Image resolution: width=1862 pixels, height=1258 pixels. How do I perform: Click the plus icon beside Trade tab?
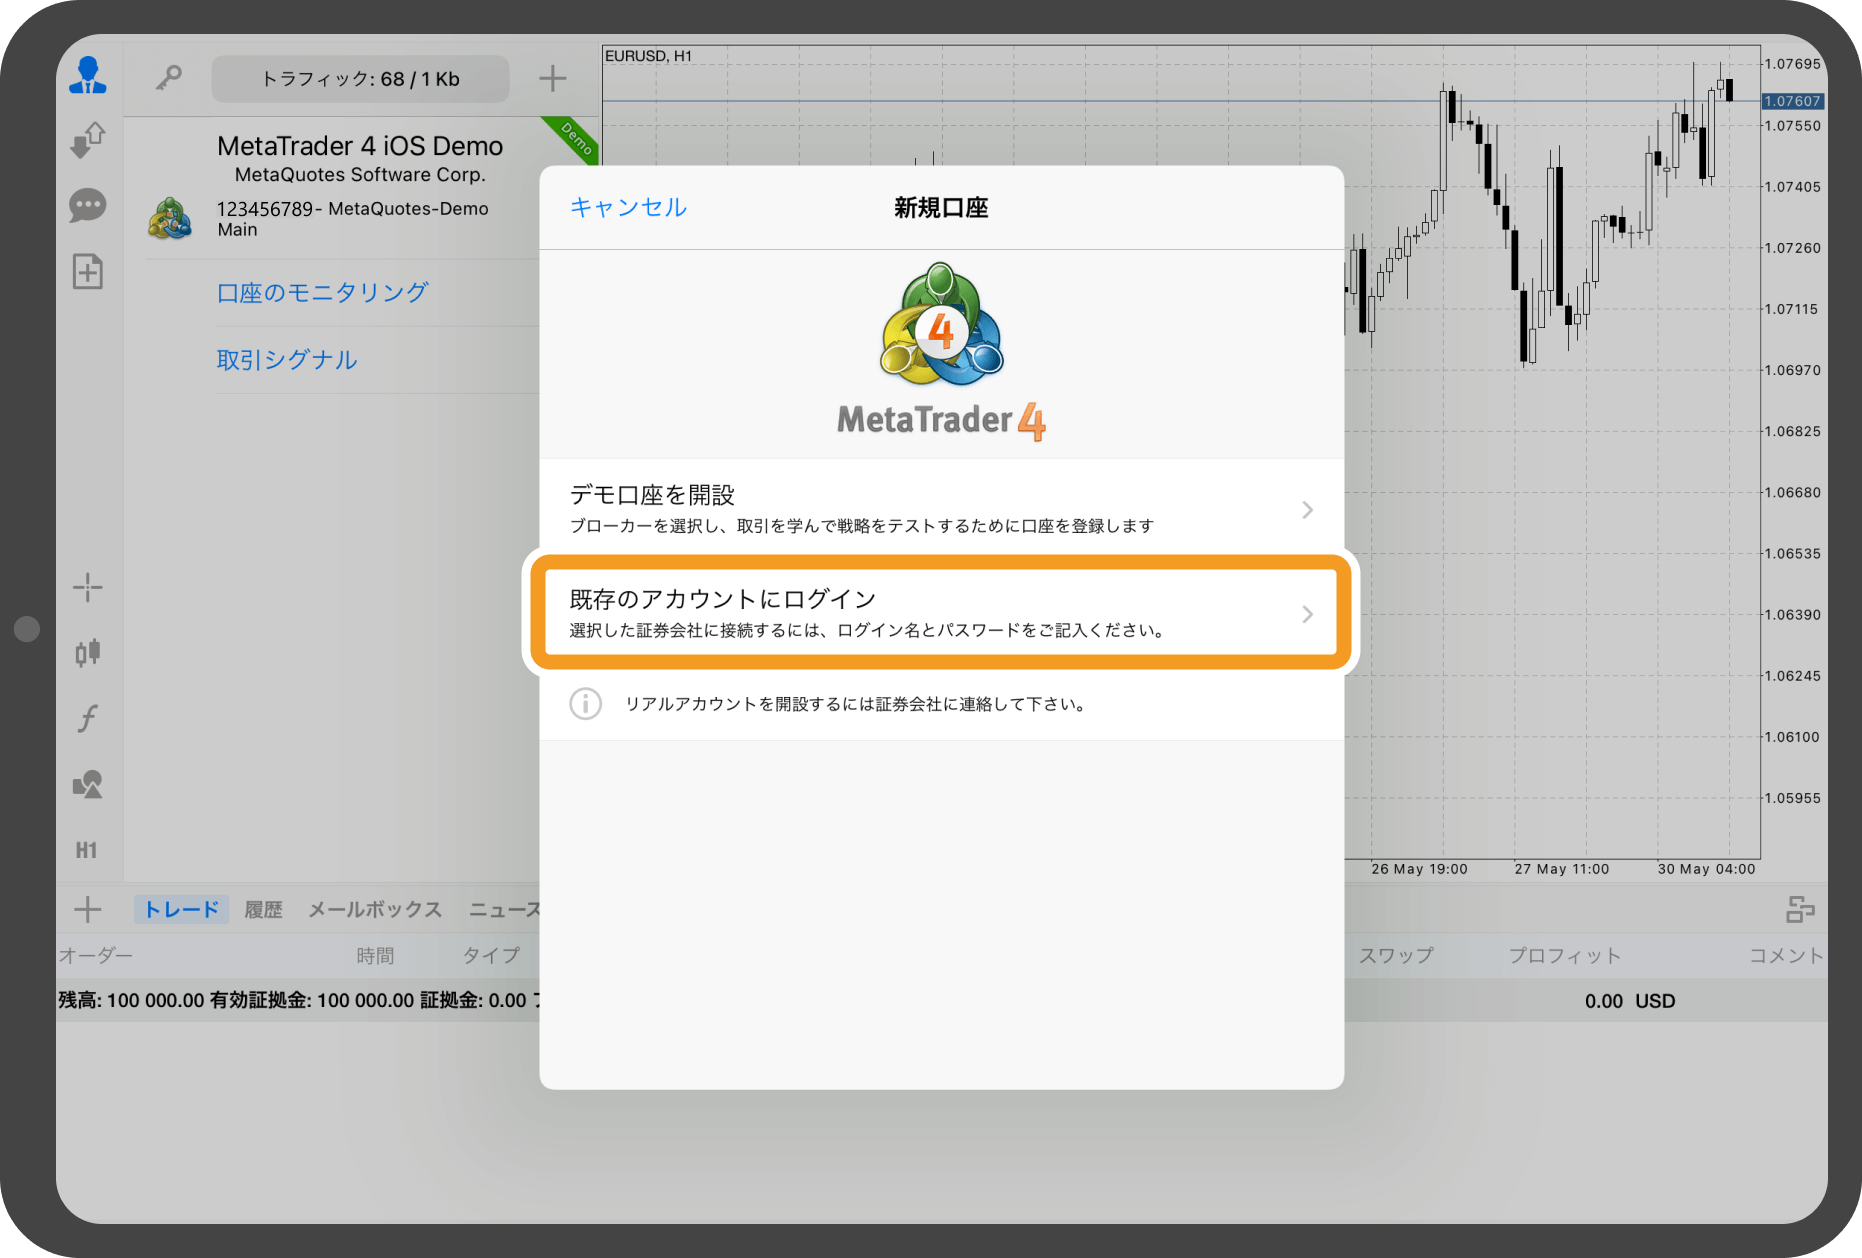(88, 909)
